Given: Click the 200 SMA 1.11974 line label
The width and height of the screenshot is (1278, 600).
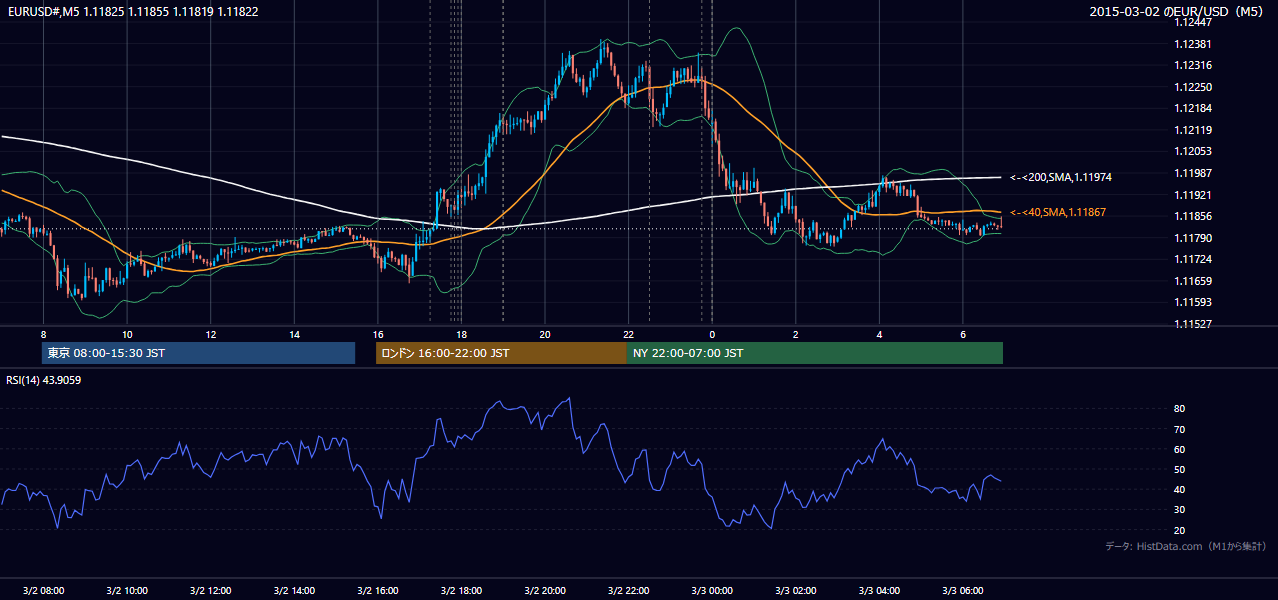Looking at the screenshot, I should [x=1061, y=177].
